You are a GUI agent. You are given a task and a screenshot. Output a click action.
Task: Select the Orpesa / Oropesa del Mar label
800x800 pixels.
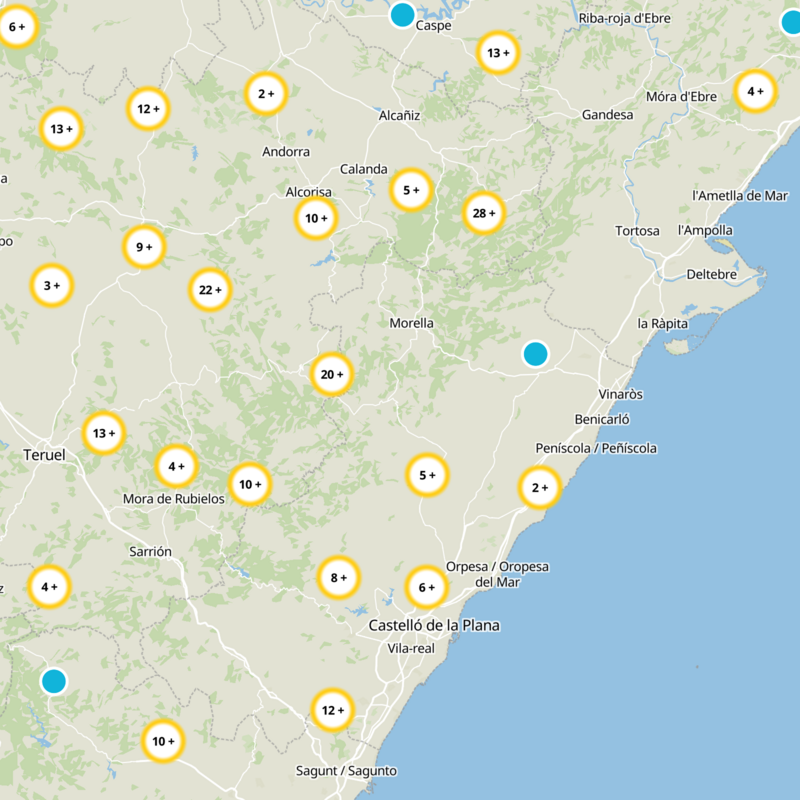point(497,574)
